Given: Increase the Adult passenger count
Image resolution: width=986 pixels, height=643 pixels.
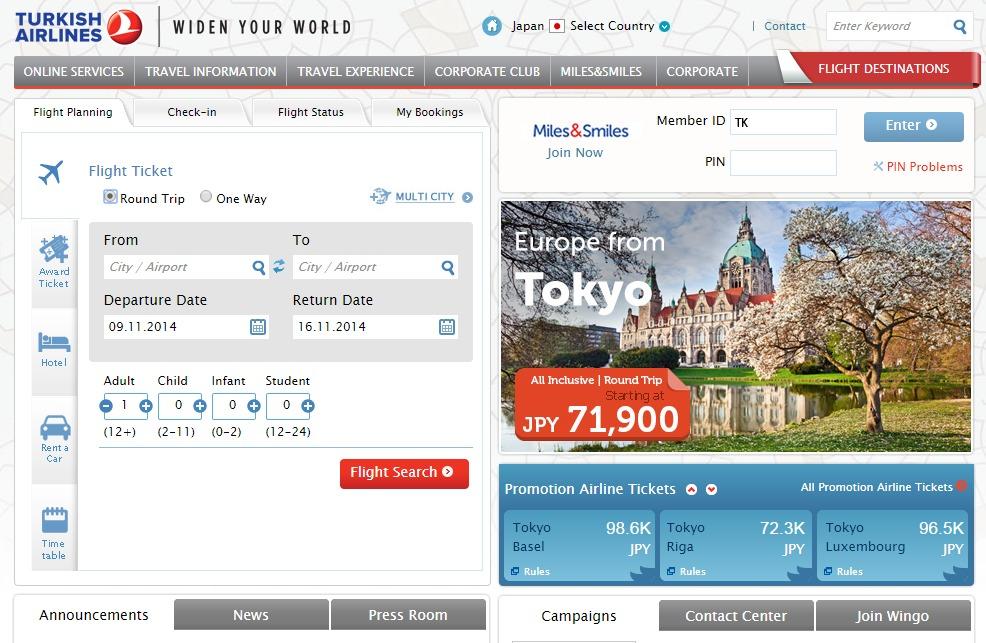Looking at the screenshot, I should coord(145,406).
